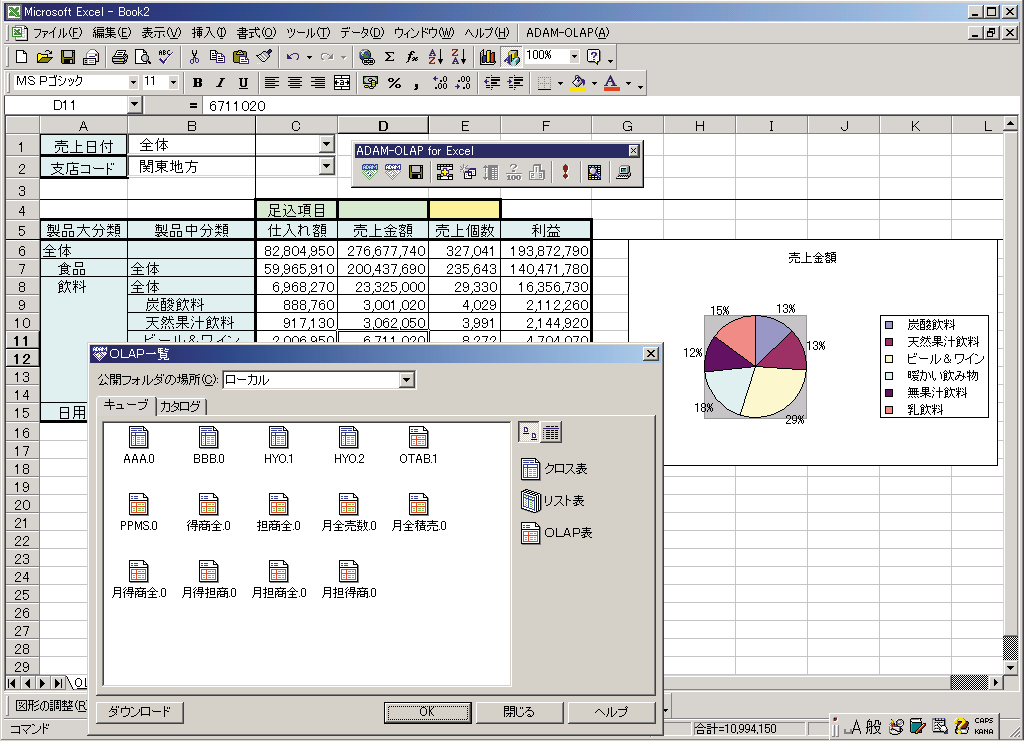Save workbook with the Standard toolbar floppy icon
This screenshot has height=741, width=1024.
click(x=68, y=57)
